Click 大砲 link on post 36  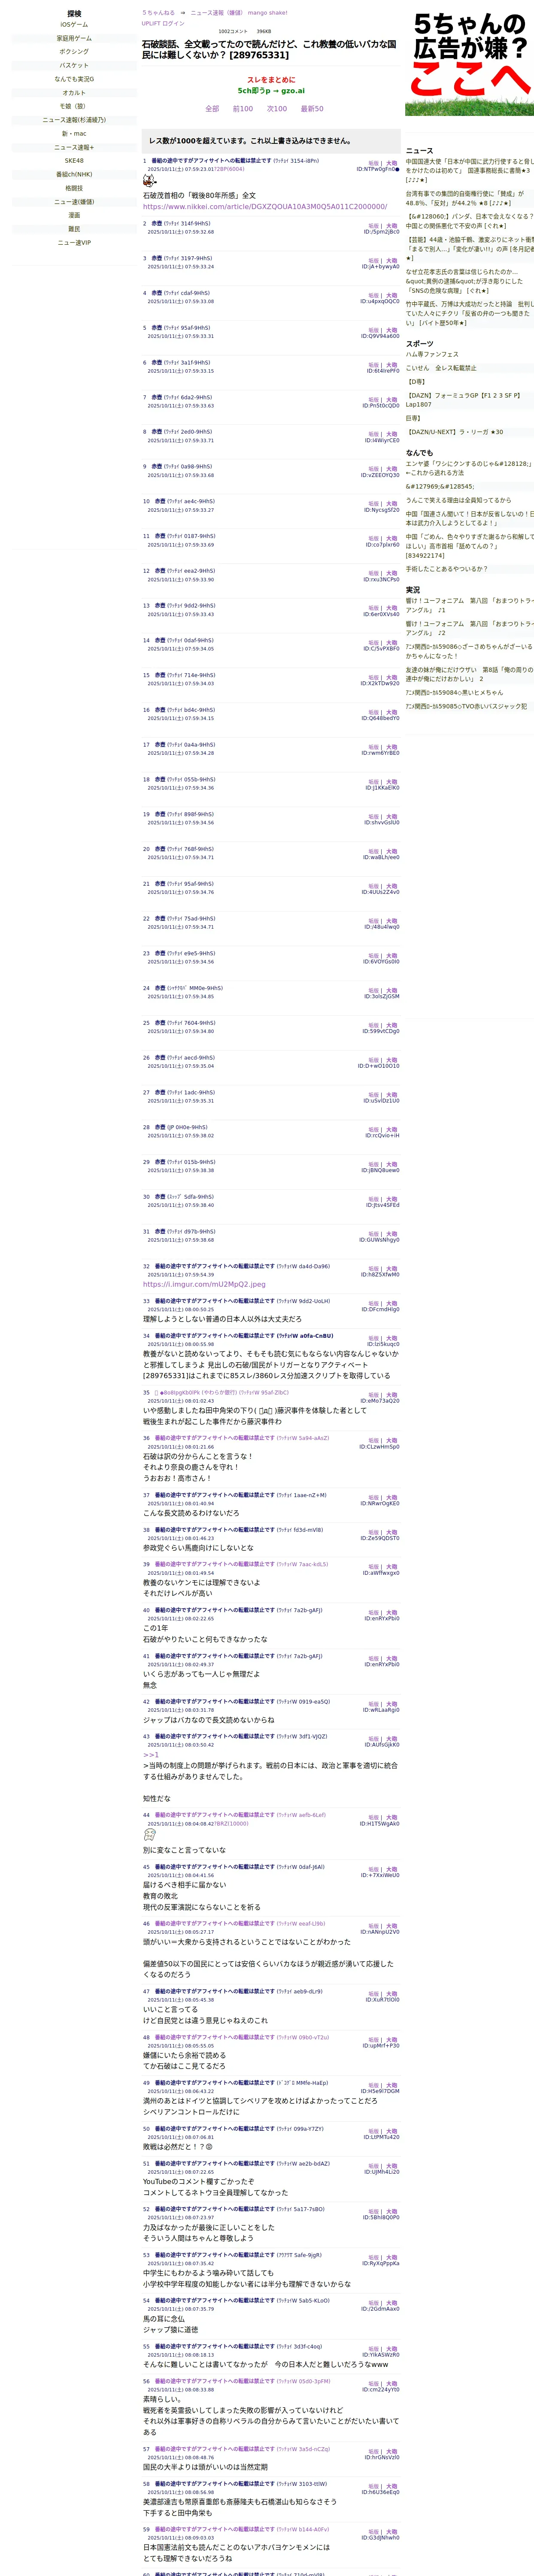392,1441
